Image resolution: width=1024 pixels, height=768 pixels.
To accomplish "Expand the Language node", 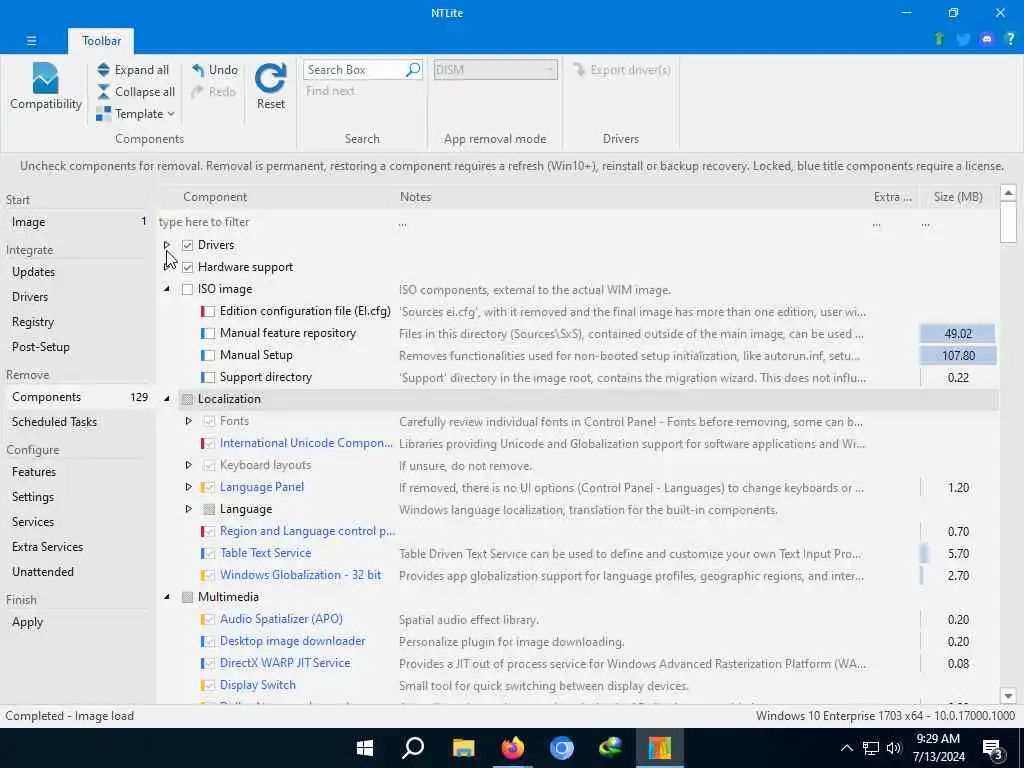I will click(x=188, y=509).
